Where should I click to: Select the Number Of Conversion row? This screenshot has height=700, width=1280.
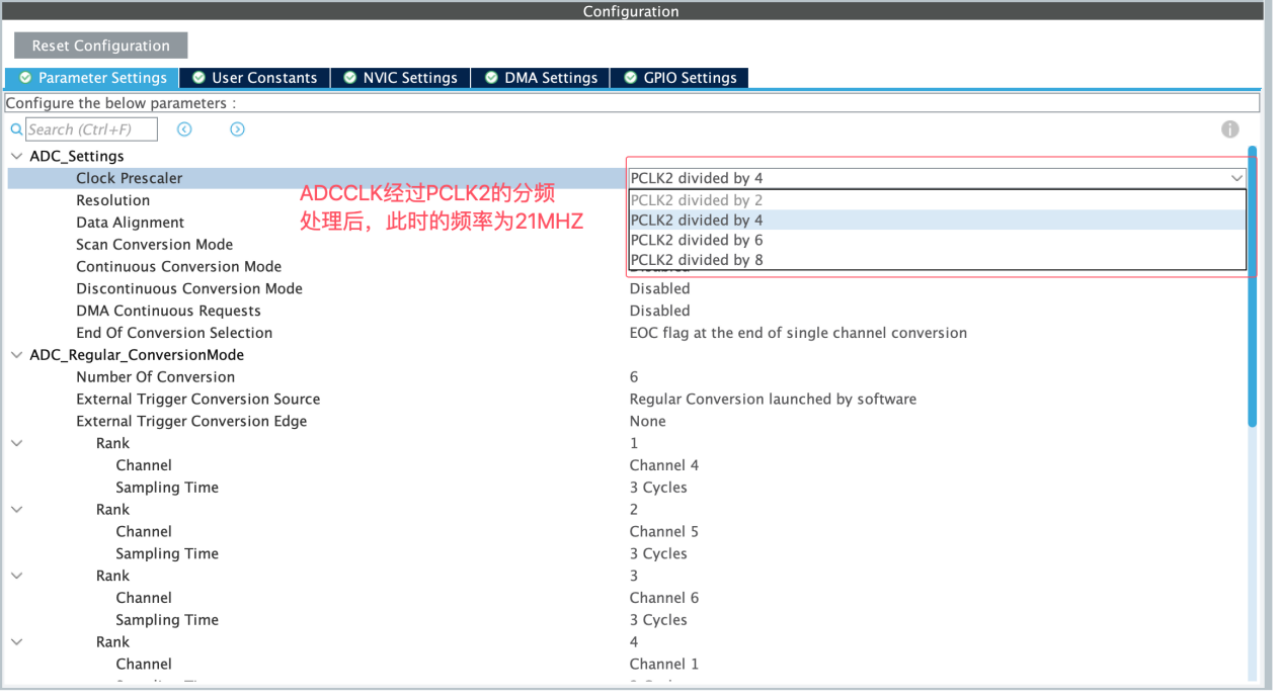click(x=155, y=377)
